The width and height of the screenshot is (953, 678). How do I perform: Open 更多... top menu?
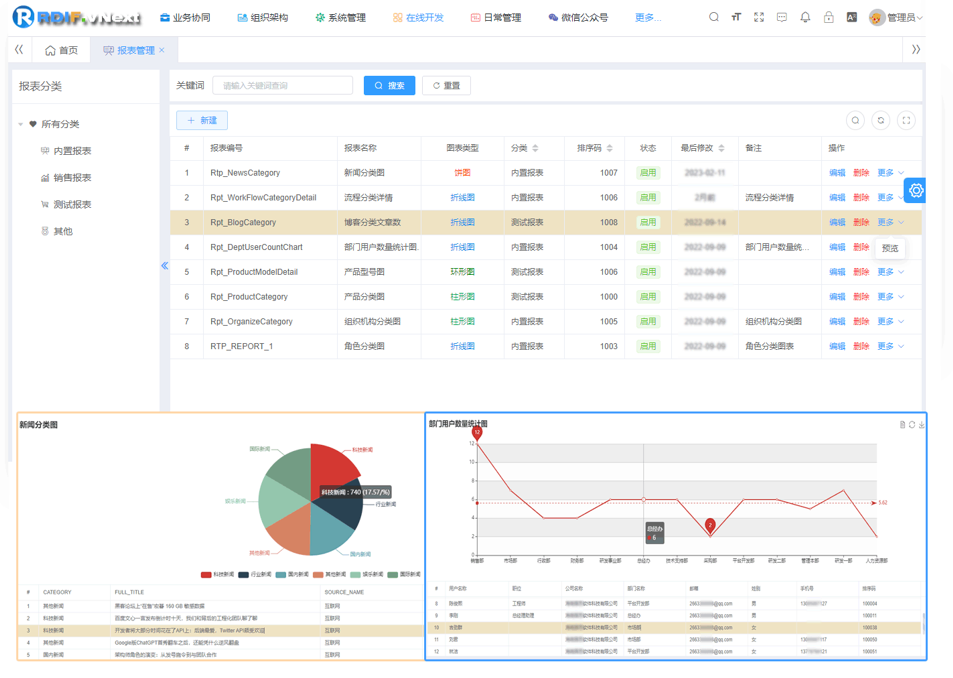coord(648,18)
